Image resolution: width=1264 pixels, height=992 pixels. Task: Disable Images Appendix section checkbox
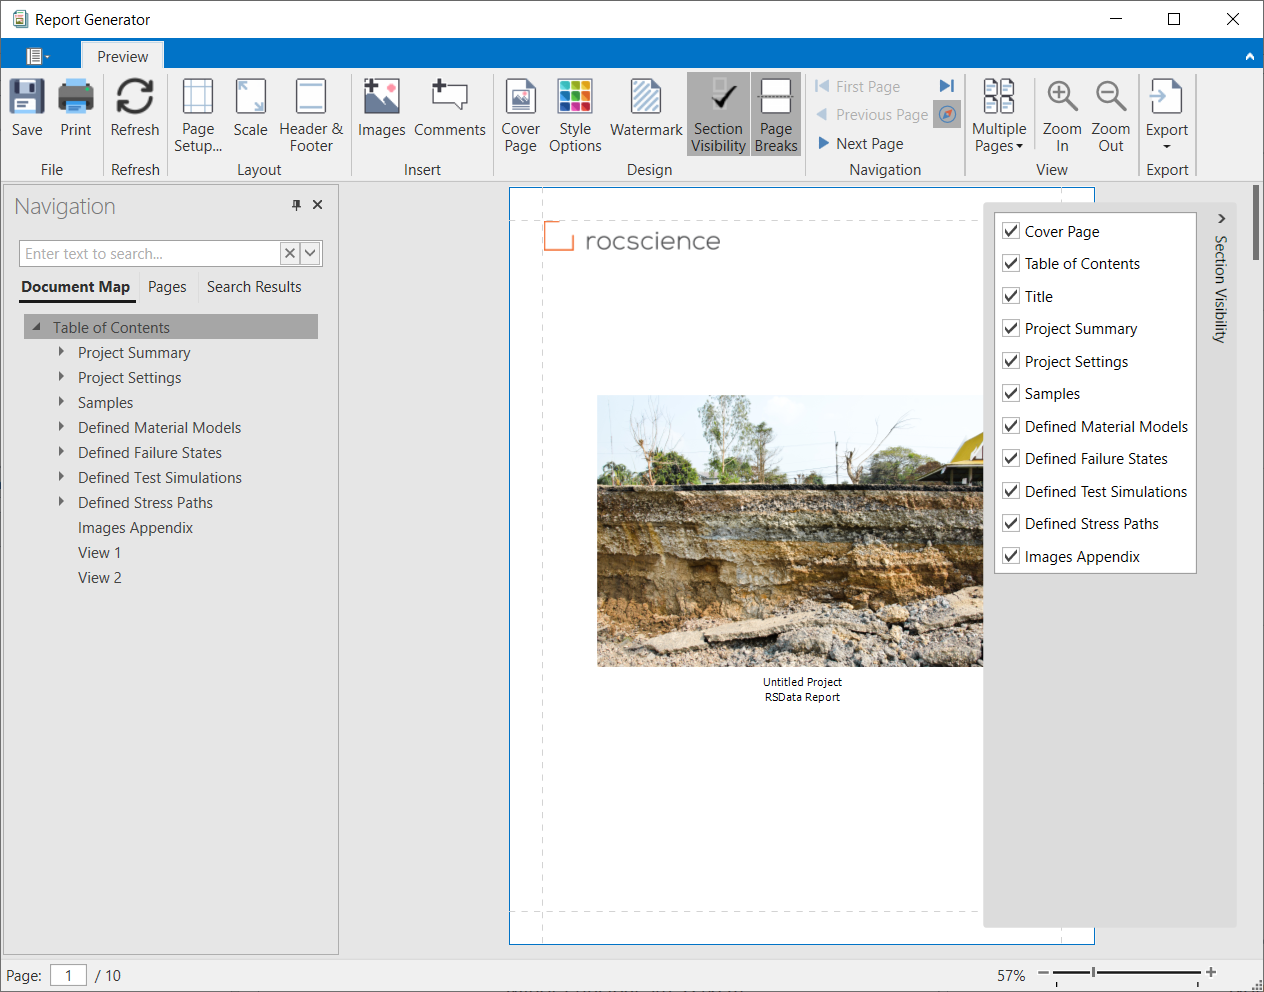(1011, 557)
